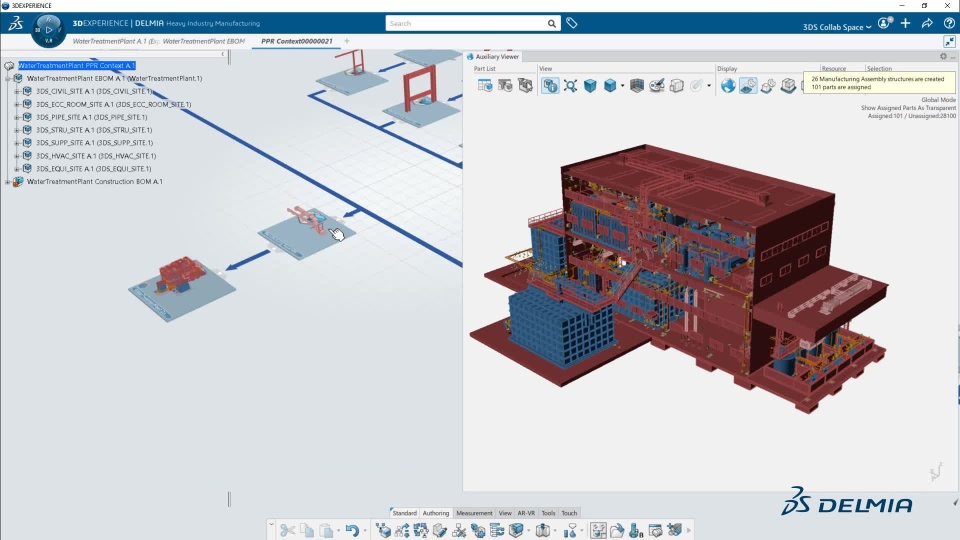Switch to the AR-VR toolbar tab

(x=526, y=513)
